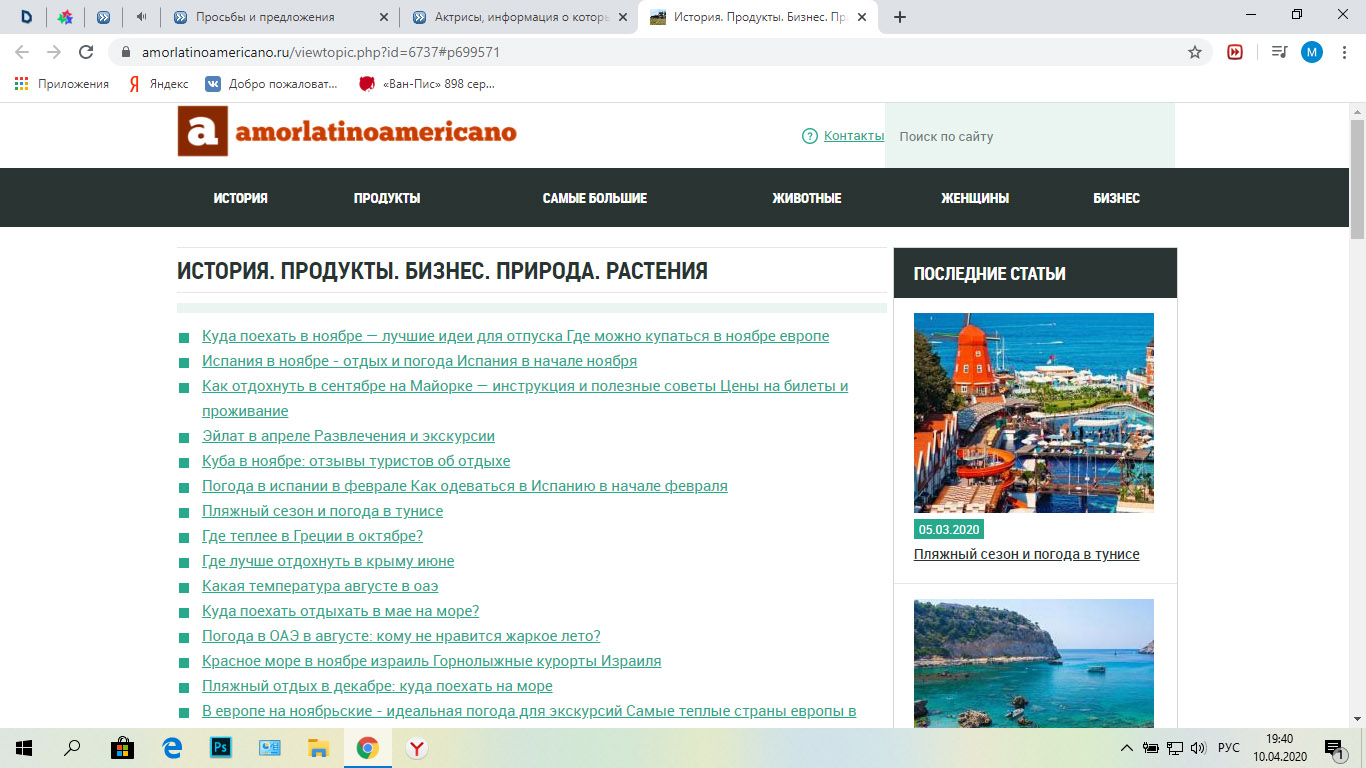Open article Эйлат в апреле Развлечения
Viewport: 1366px width, 768px height.
pos(348,436)
